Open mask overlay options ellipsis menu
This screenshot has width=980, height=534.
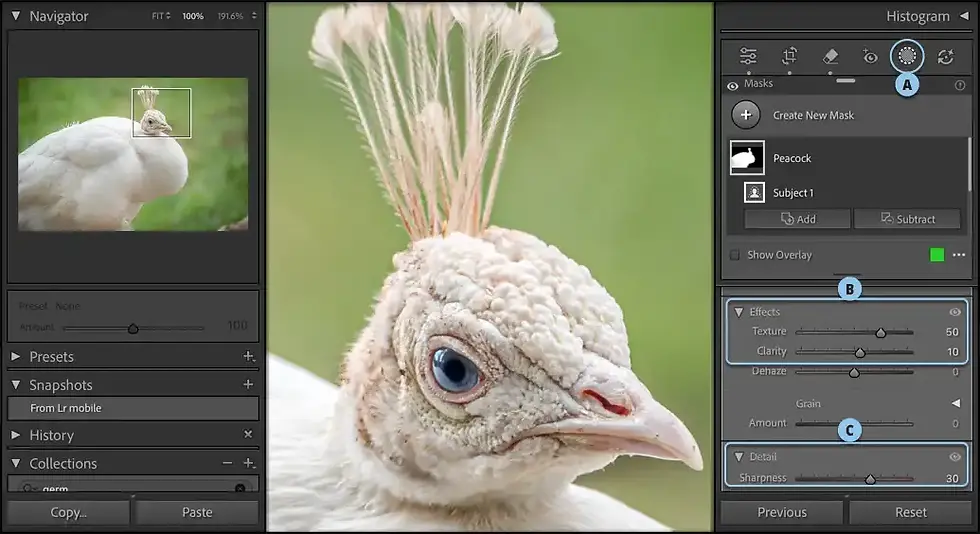(x=959, y=255)
